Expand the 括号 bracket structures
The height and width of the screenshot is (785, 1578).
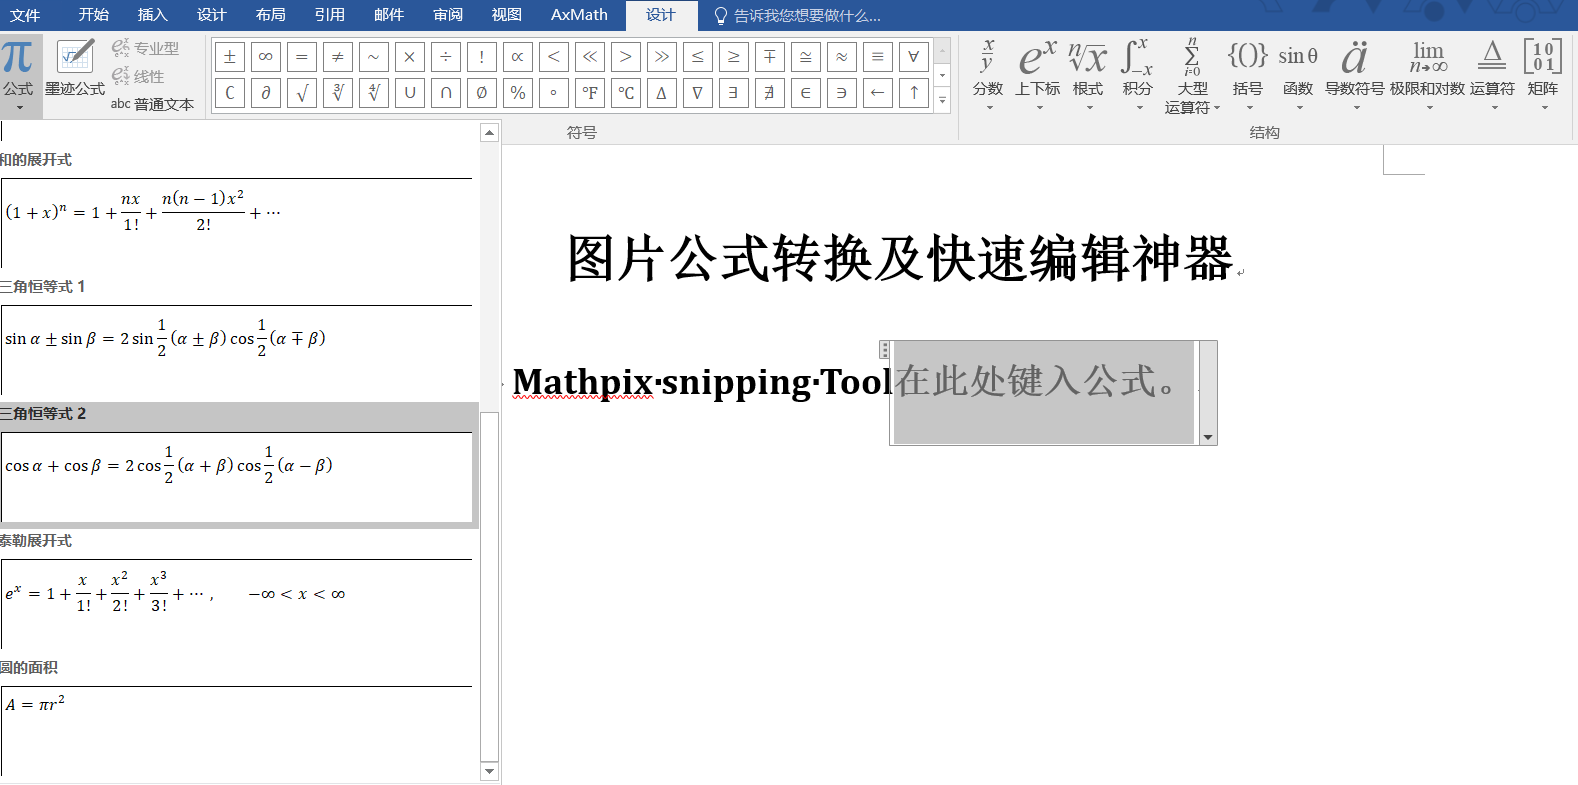tap(1248, 76)
